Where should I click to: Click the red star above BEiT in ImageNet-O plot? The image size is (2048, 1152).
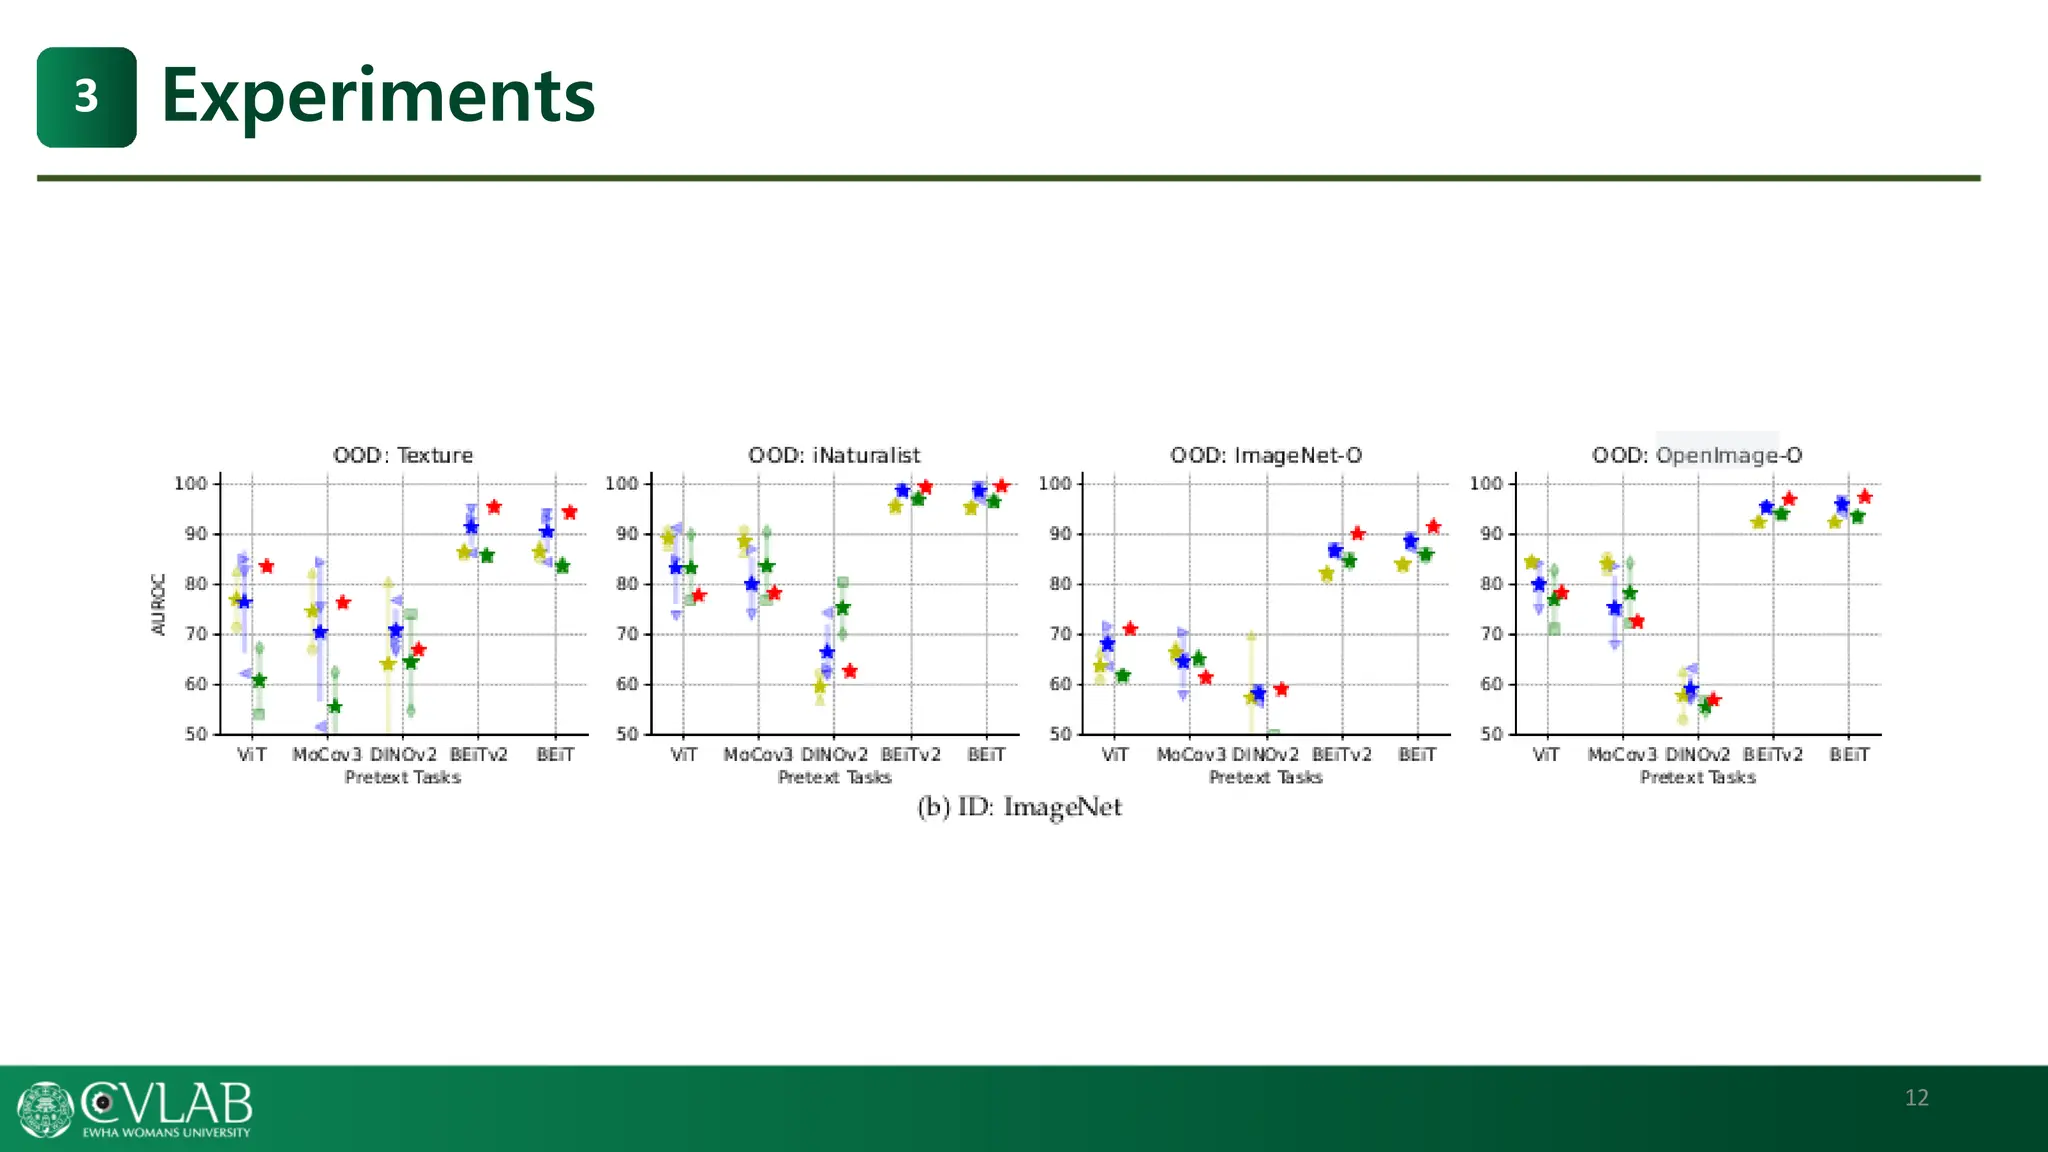pos(1433,526)
